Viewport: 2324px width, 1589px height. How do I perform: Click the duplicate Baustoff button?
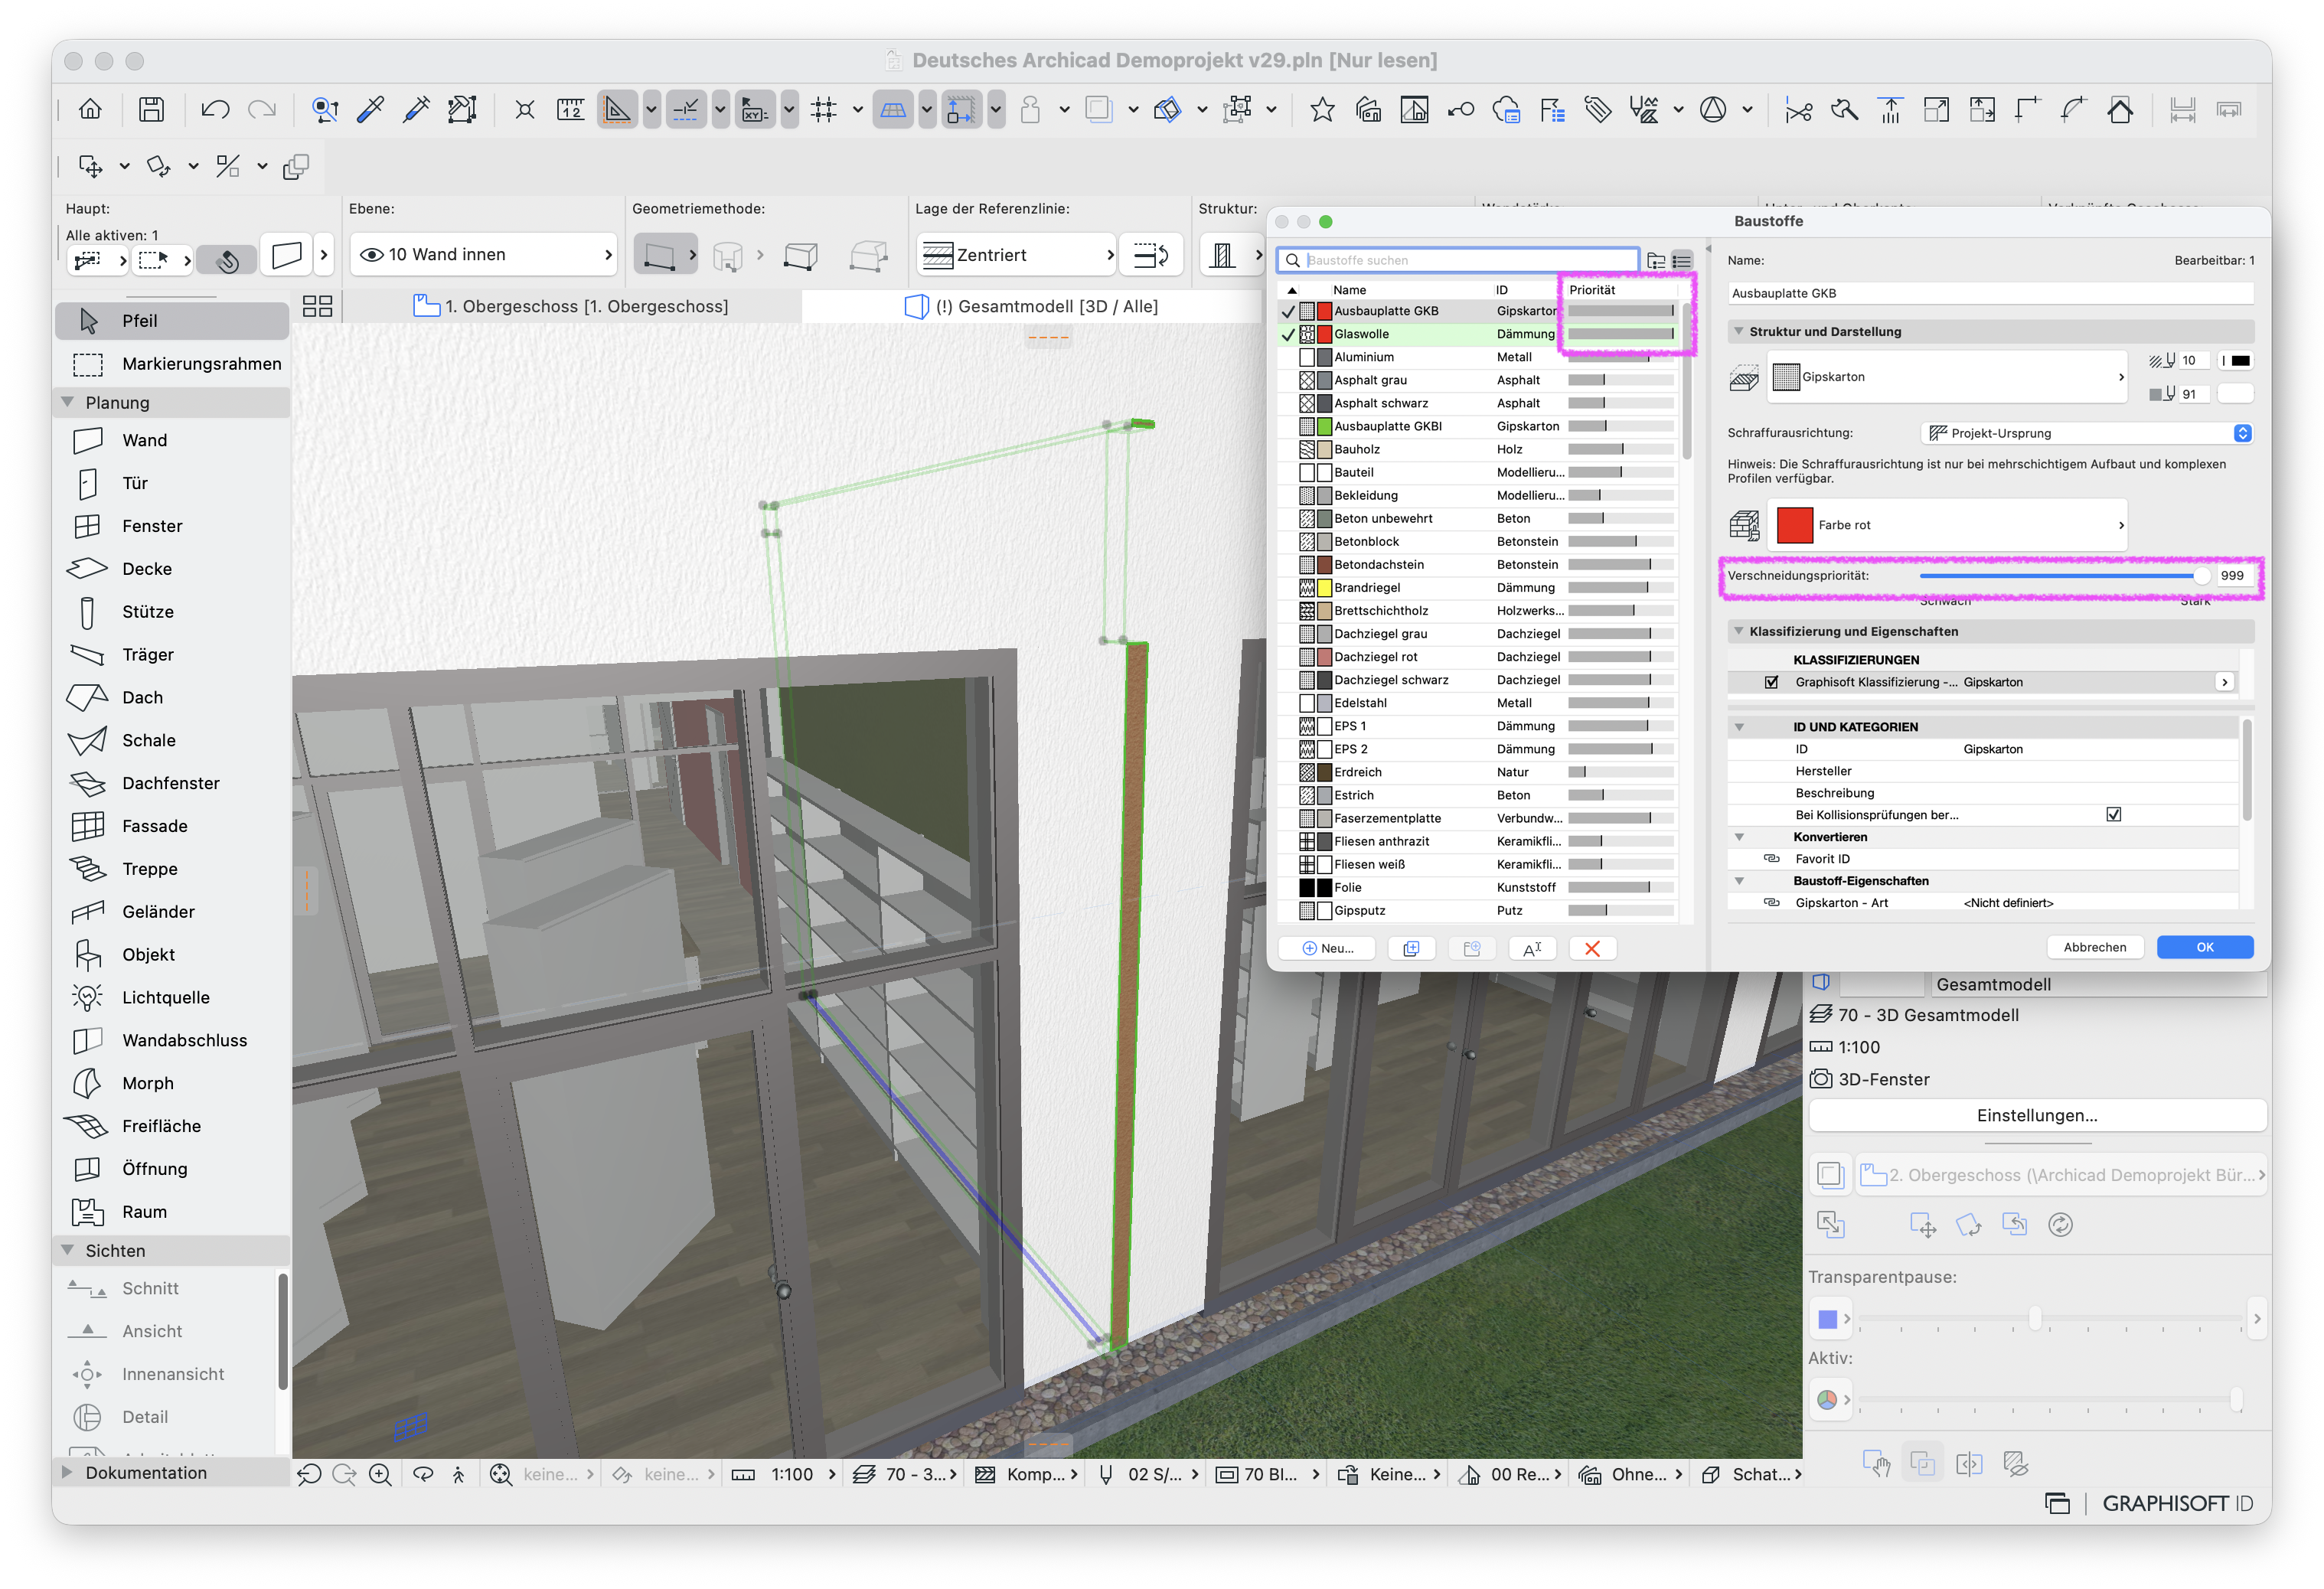click(x=1411, y=949)
